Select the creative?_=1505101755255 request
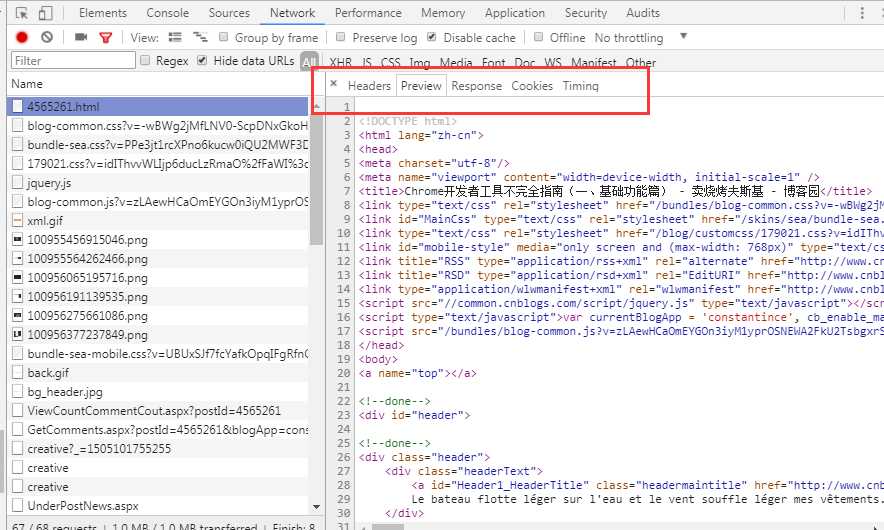Viewport: 884px width, 530px height. coord(157,449)
